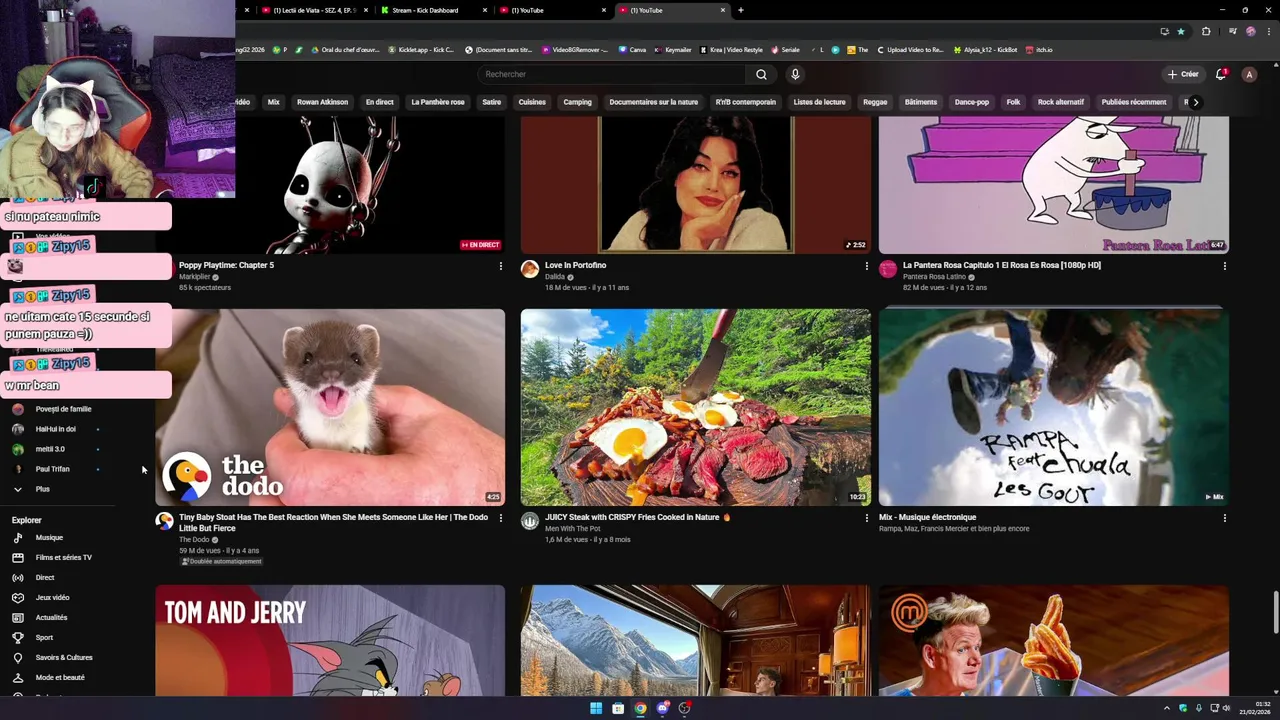
Task: Open the Rampa feat Chuala mix thumbnail
Action: pyautogui.click(x=1054, y=407)
